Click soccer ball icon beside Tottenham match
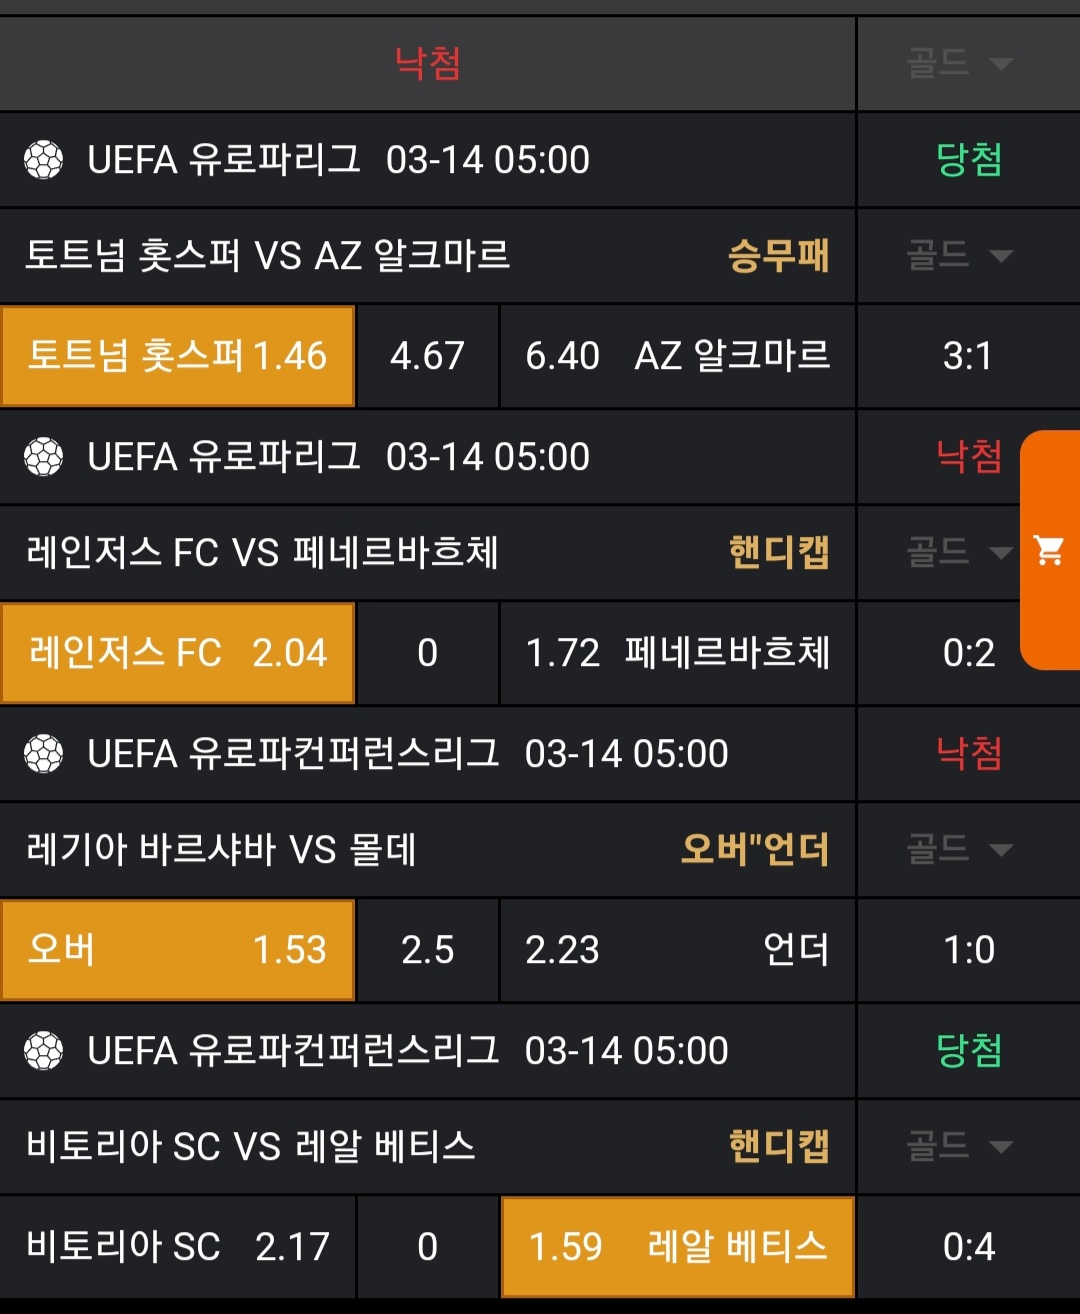The width and height of the screenshot is (1080, 1314). click(x=43, y=160)
